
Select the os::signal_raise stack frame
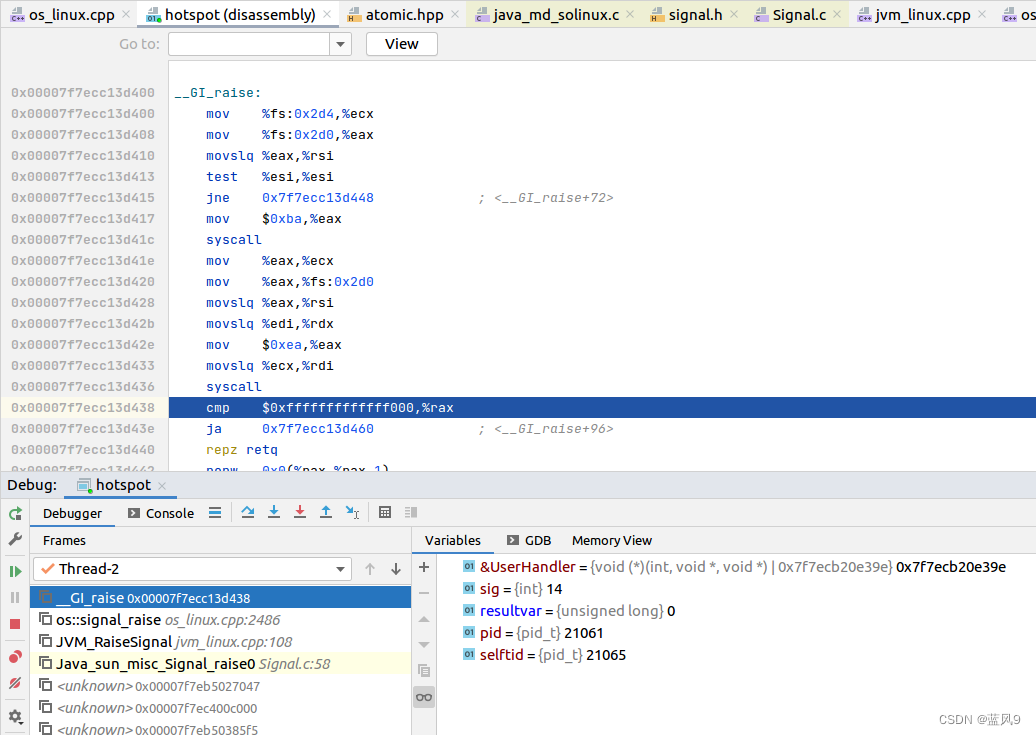pyautogui.click(x=220, y=620)
